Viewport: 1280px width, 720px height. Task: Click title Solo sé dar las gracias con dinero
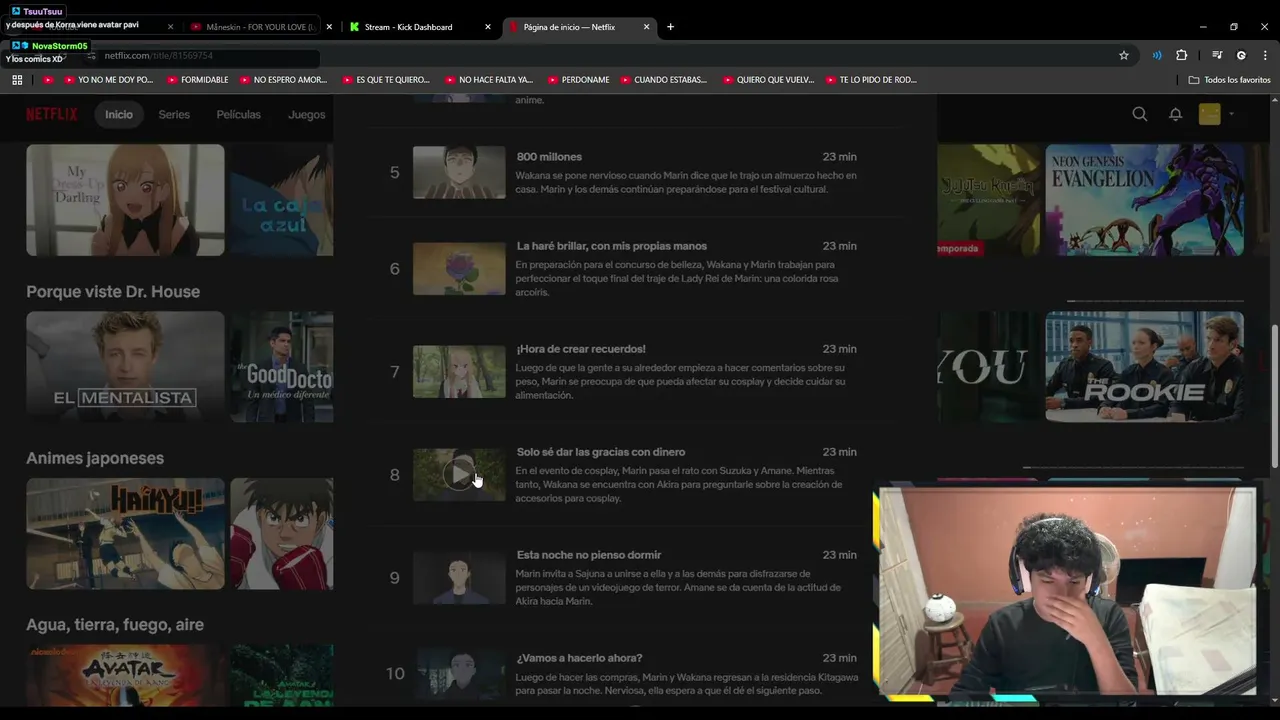(x=601, y=452)
